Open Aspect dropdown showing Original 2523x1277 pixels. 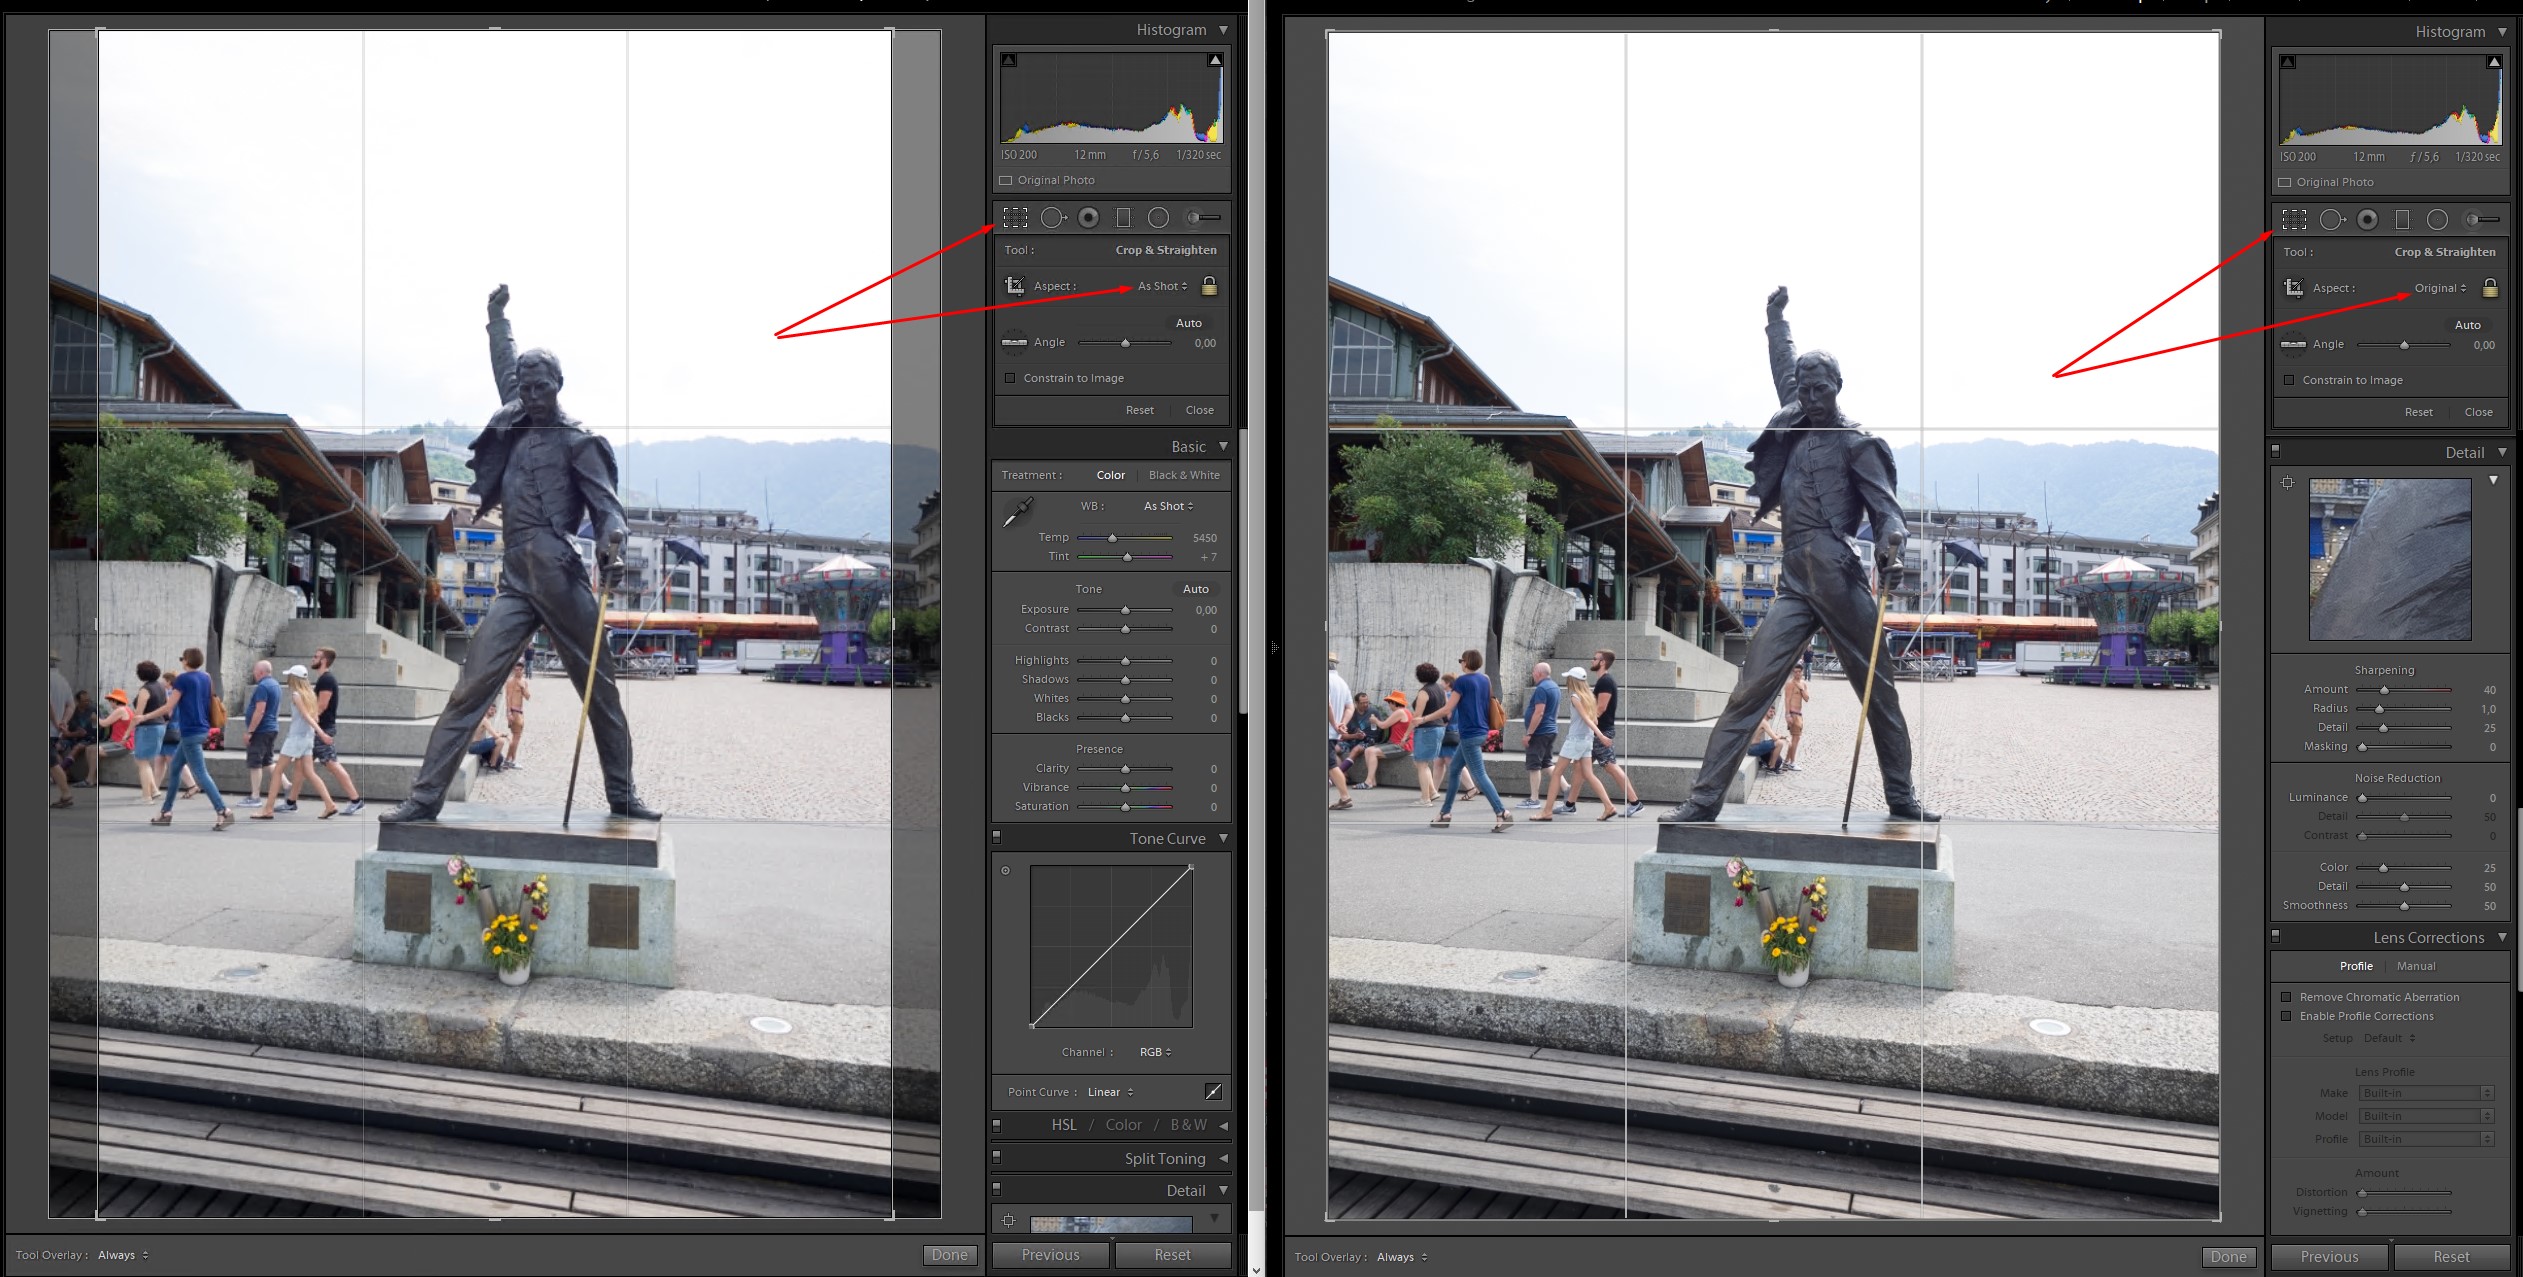[x=2440, y=288]
